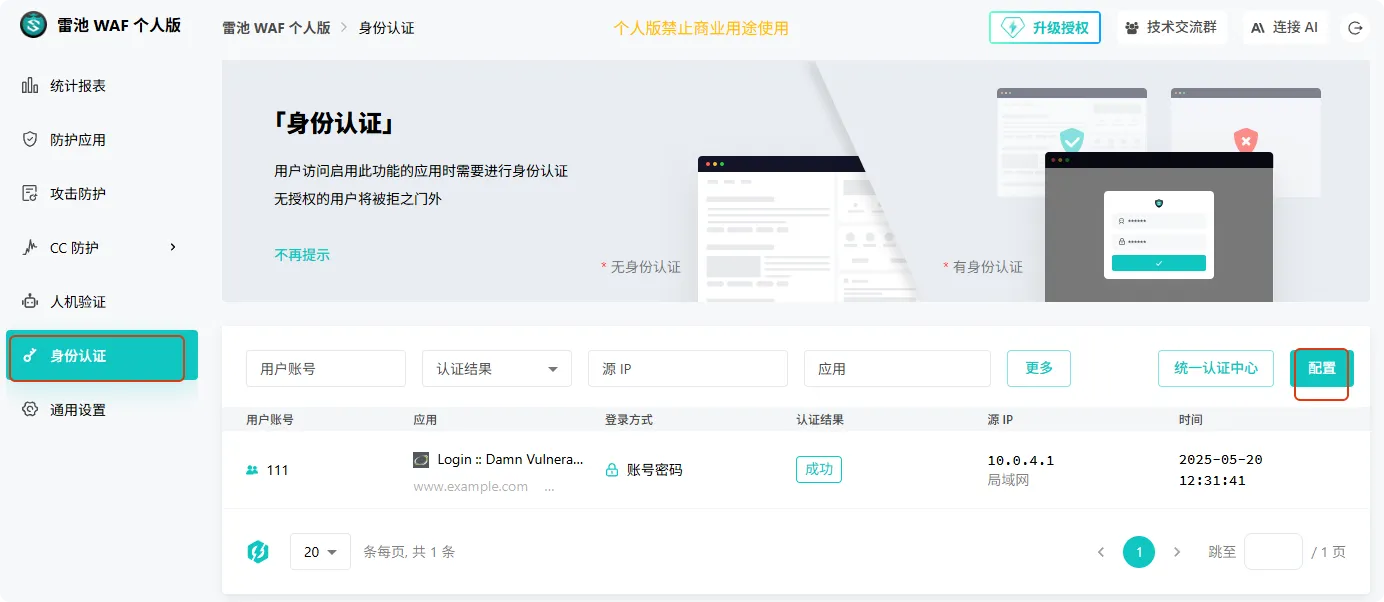The height and width of the screenshot is (602, 1384).
Task: Click the 攻击防护 document icon
Action: pyautogui.click(x=30, y=194)
